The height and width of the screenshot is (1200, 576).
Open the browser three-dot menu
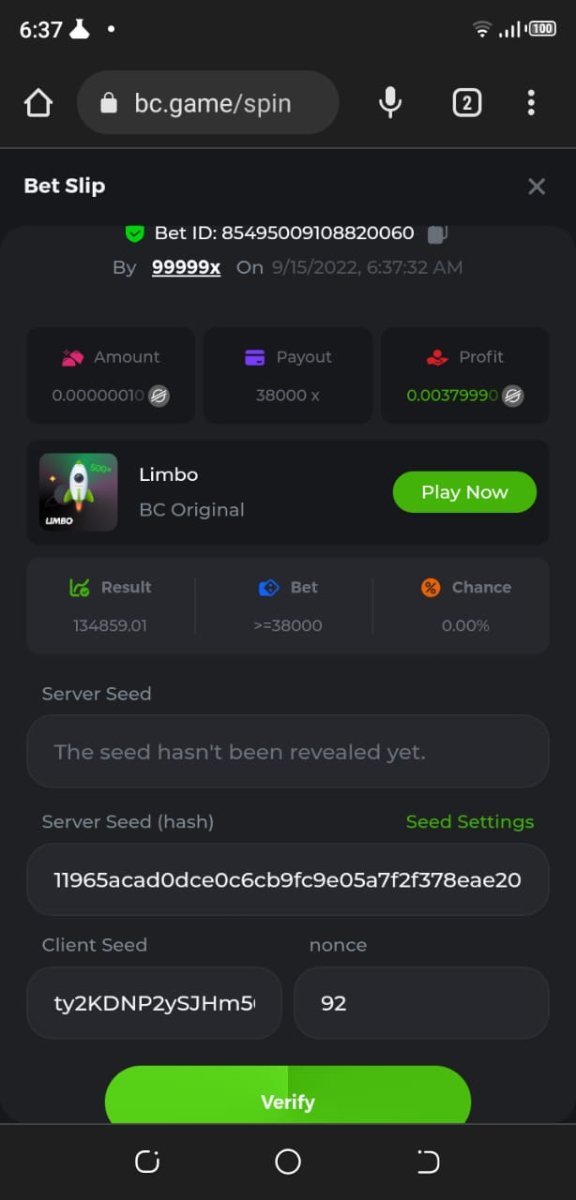tap(531, 102)
